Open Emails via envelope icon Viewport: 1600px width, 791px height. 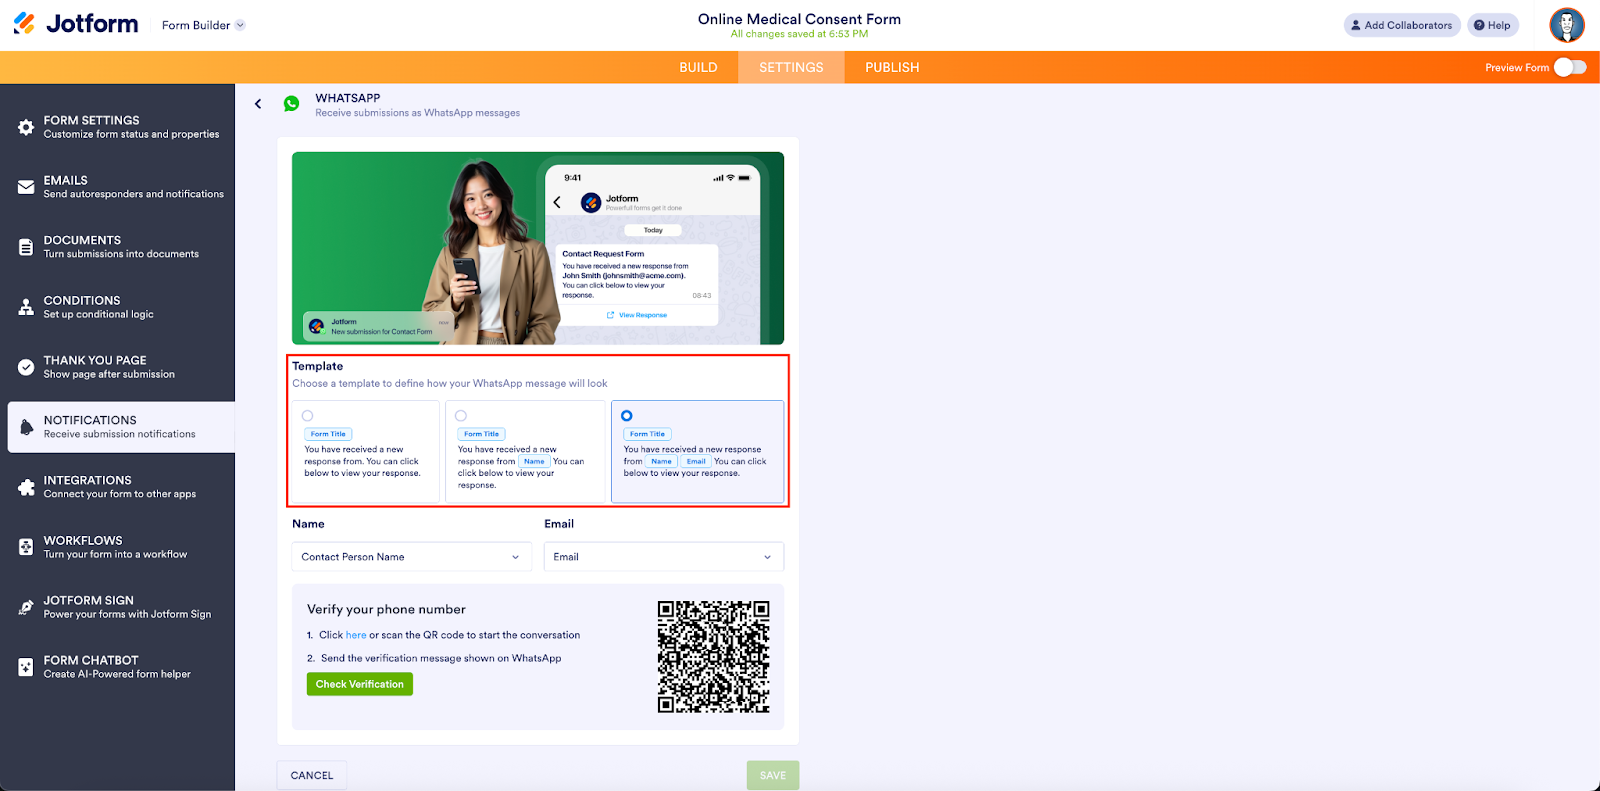26,187
